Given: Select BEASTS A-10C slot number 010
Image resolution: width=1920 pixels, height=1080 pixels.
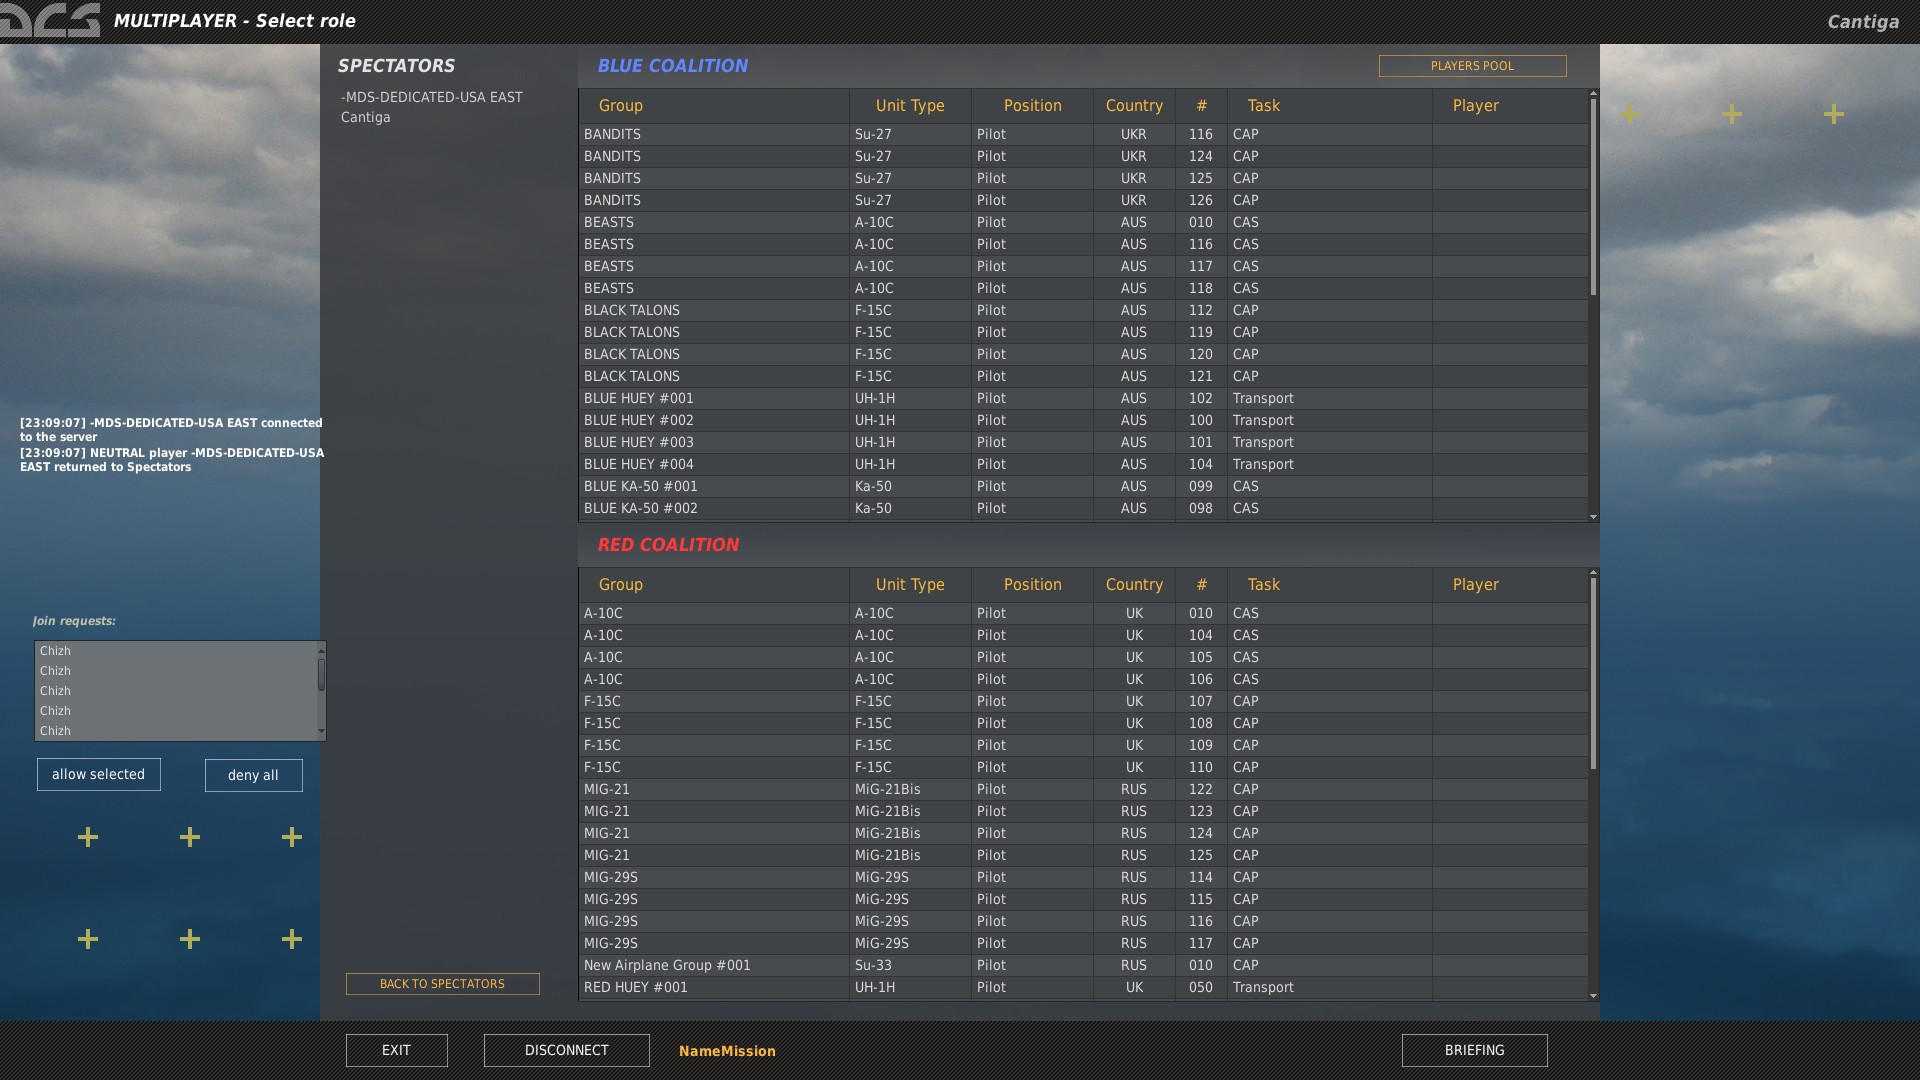Looking at the screenshot, I should pos(1083,222).
